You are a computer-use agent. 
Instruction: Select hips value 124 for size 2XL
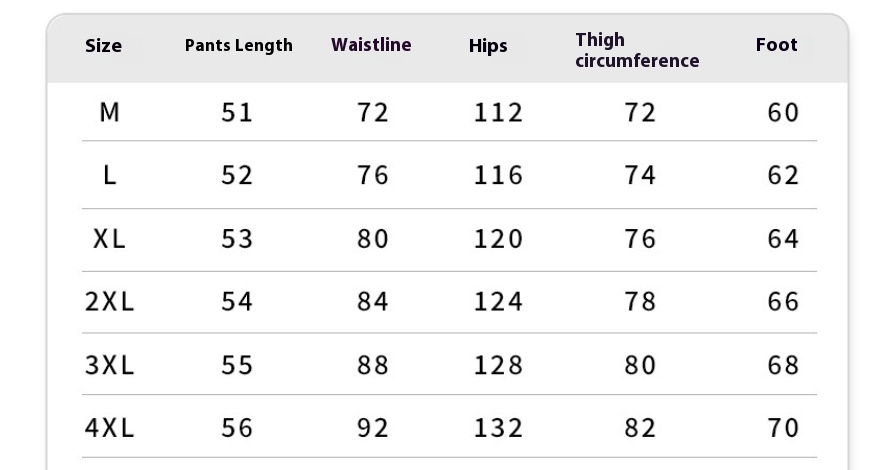[x=498, y=302]
